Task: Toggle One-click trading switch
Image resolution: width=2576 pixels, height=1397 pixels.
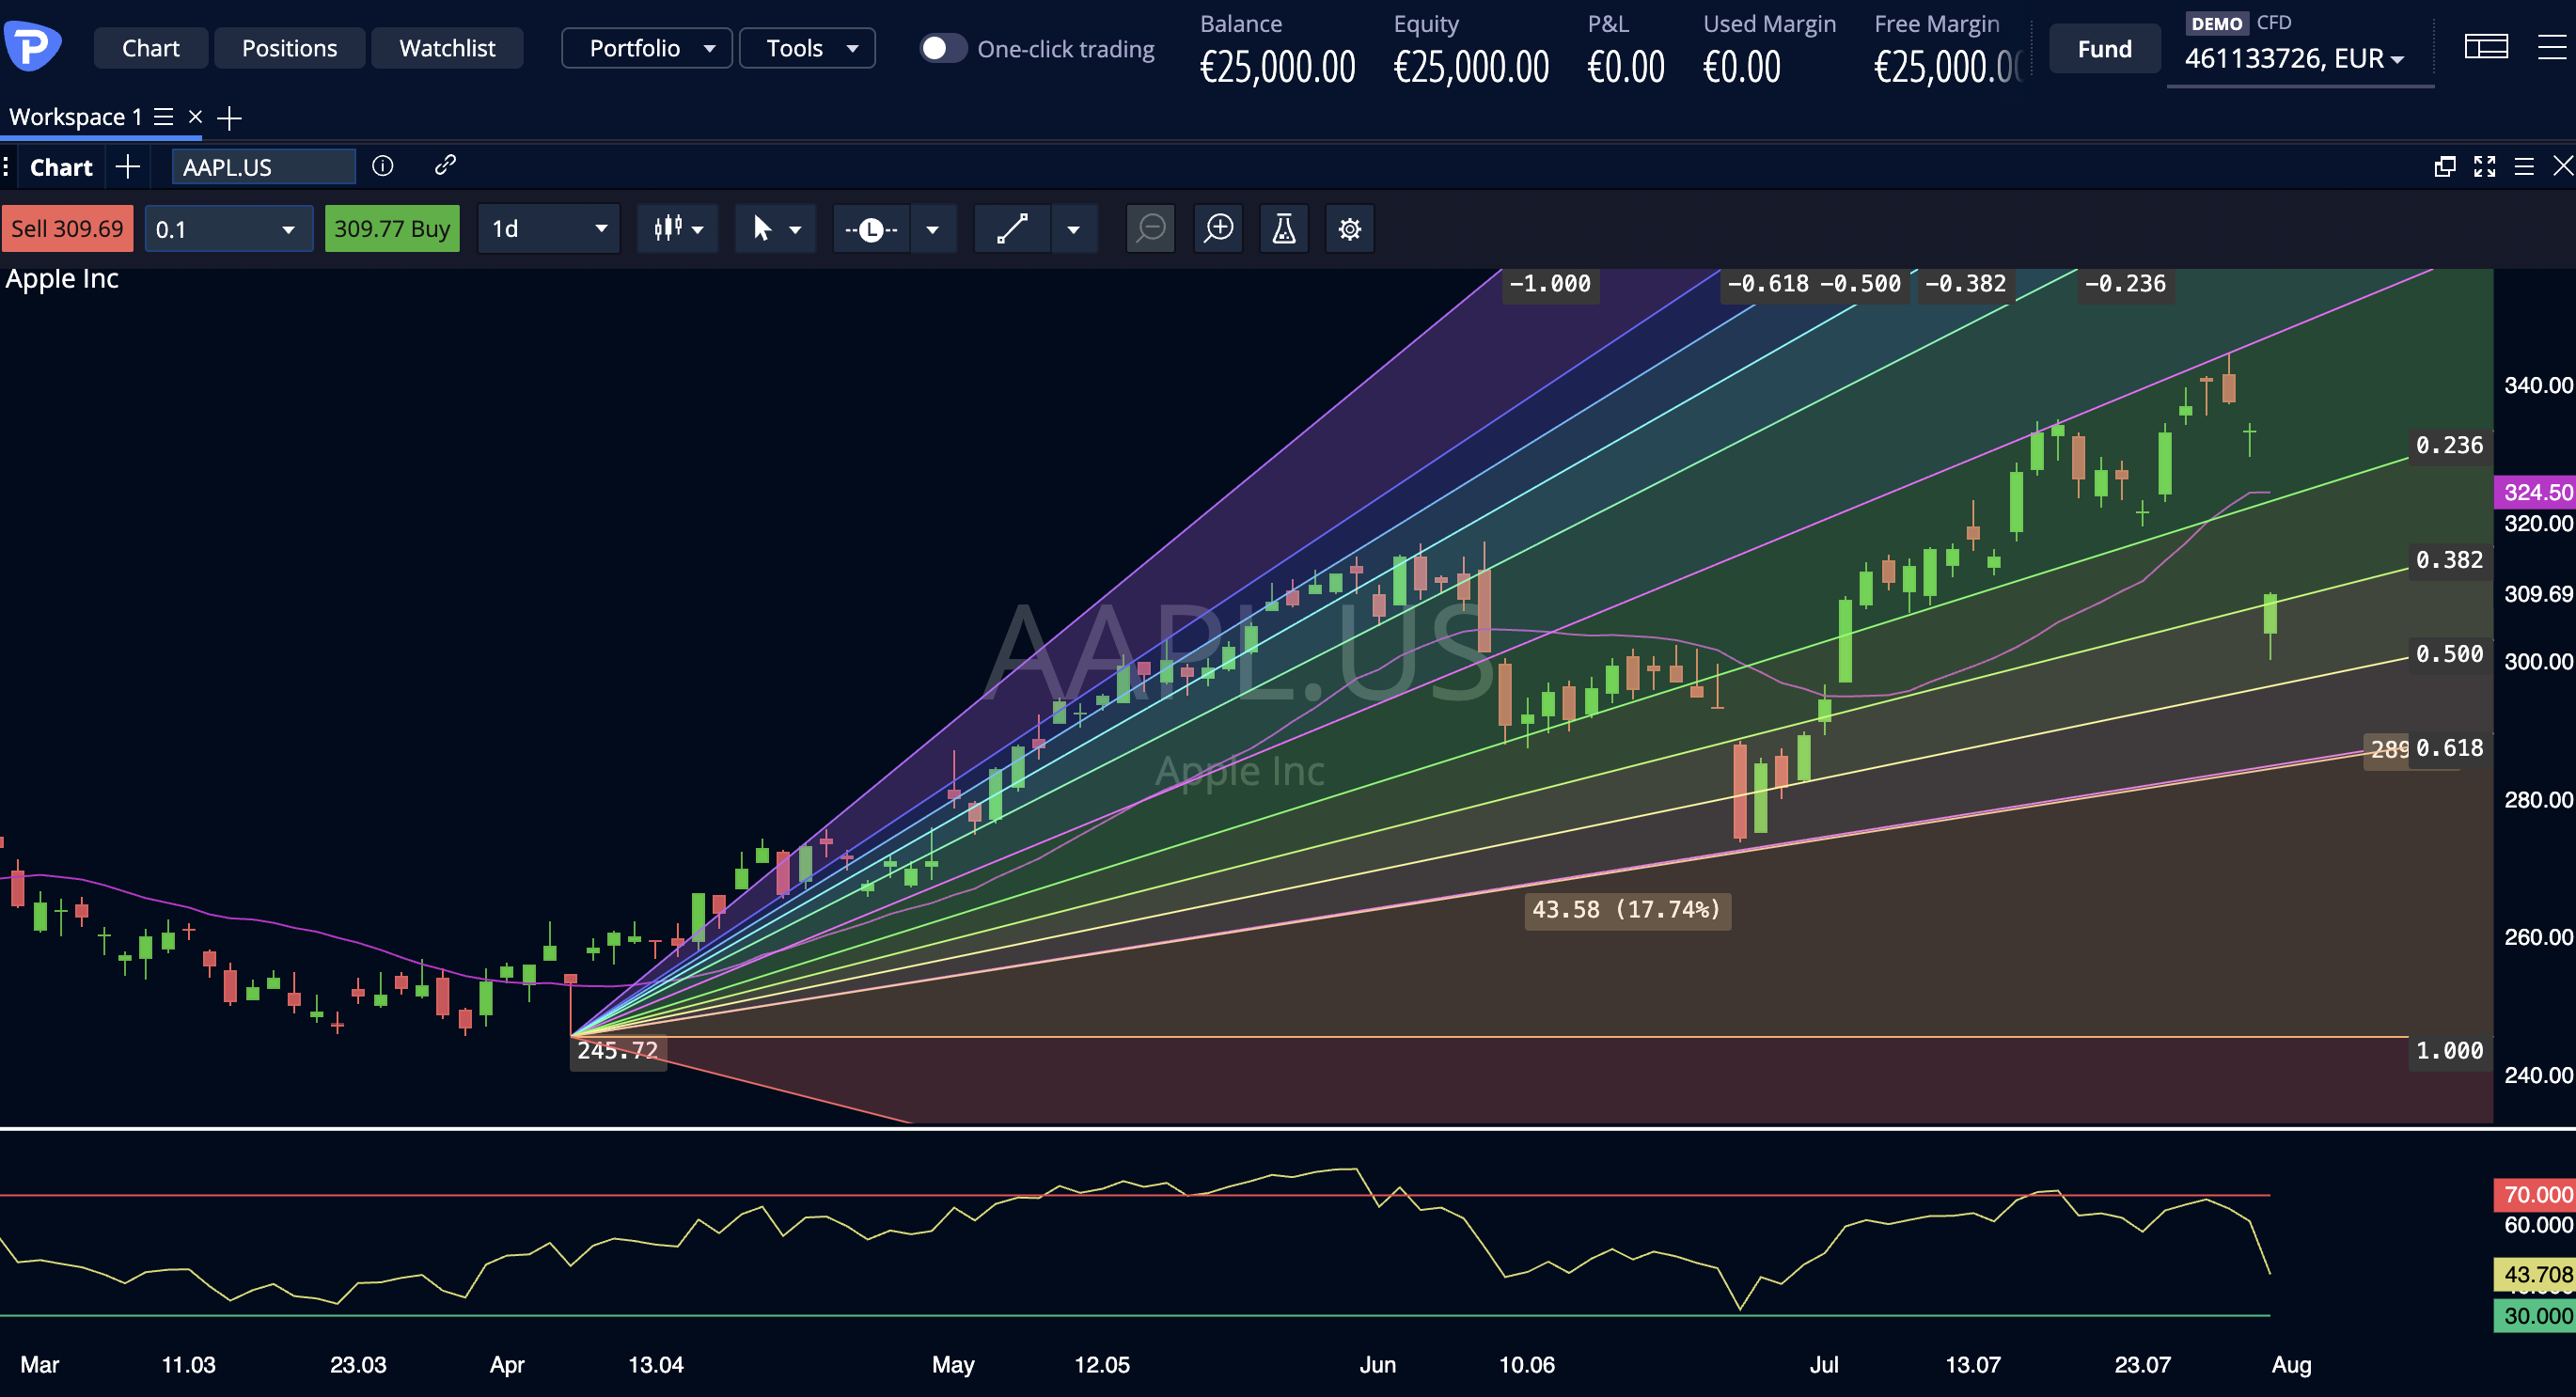Action: [x=942, y=48]
